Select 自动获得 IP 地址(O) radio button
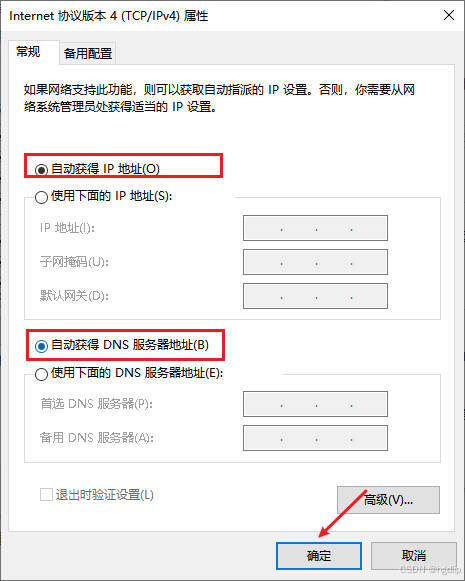The width and height of the screenshot is (465, 581). [x=41, y=170]
